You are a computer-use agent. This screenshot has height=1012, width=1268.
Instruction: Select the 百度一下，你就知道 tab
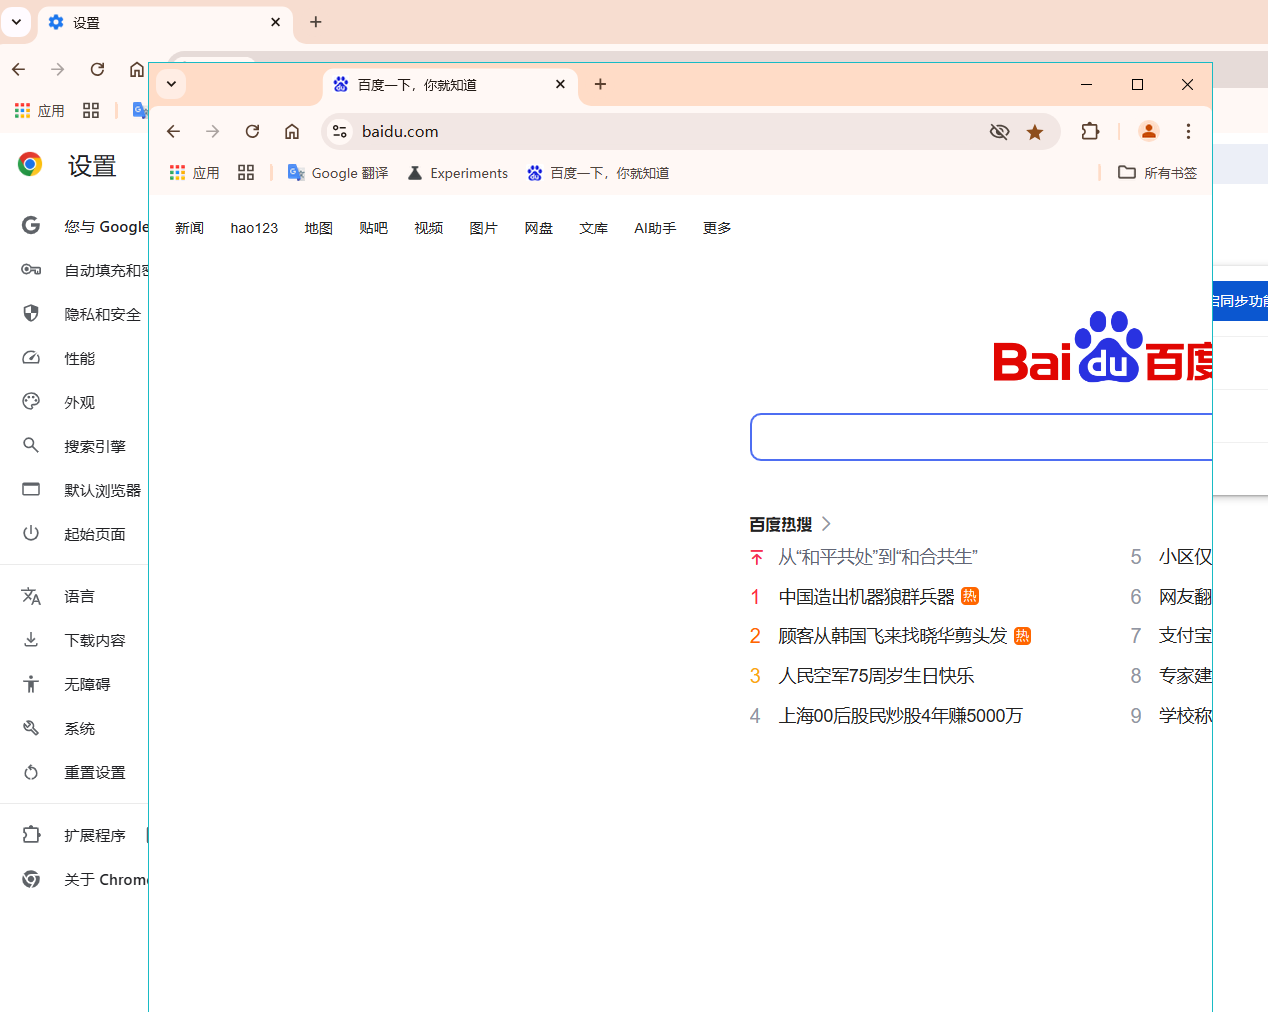(x=450, y=85)
